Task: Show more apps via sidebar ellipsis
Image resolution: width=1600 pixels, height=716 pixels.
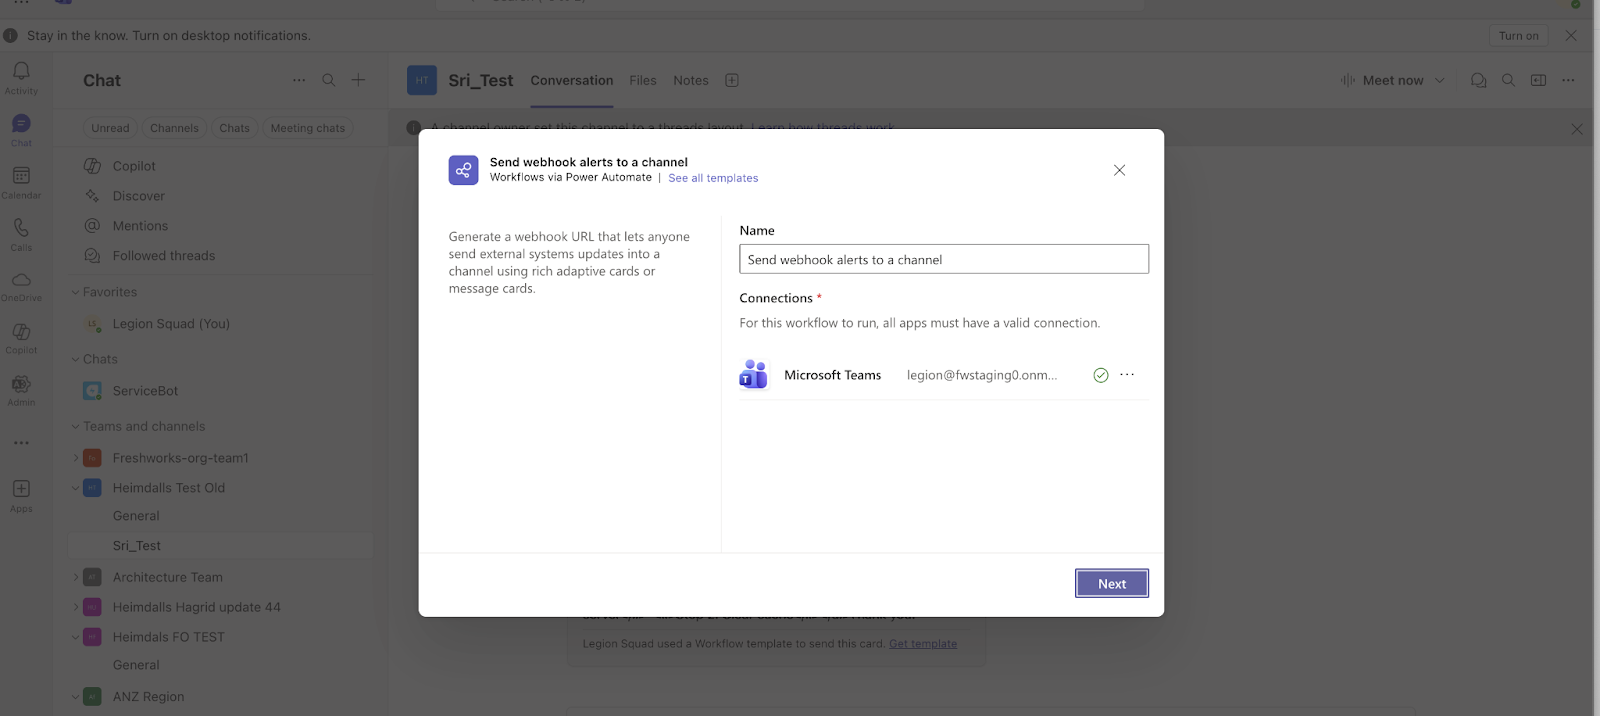Action: pos(21,443)
